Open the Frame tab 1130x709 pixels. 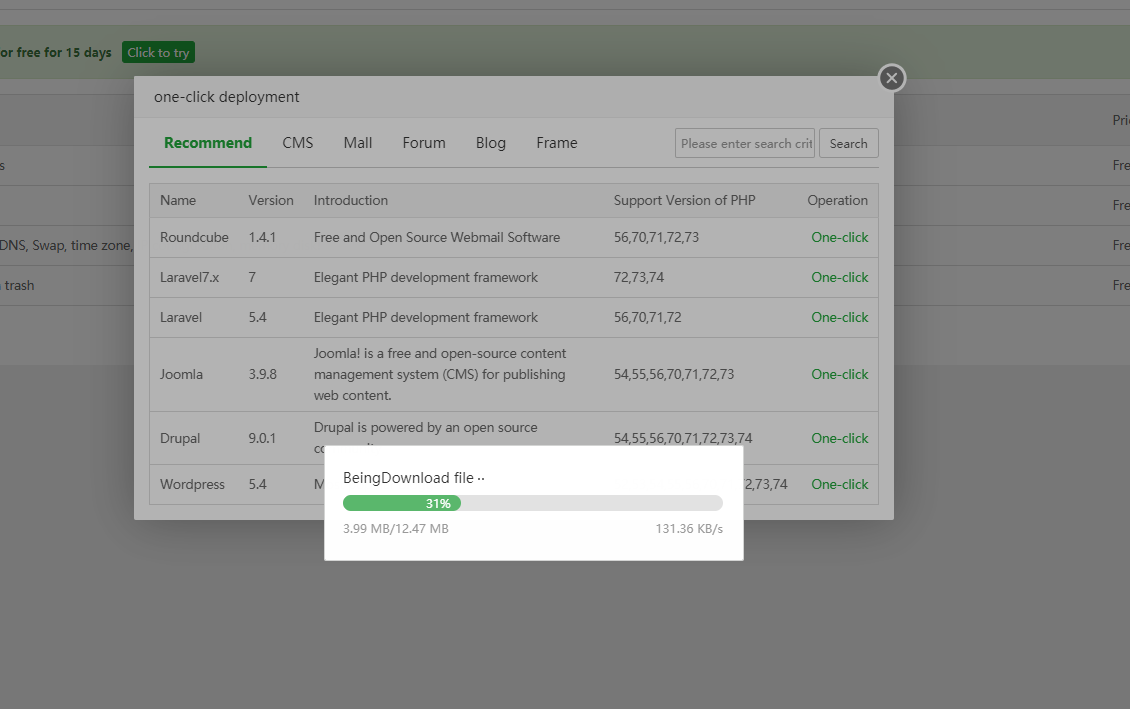point(556,143)
